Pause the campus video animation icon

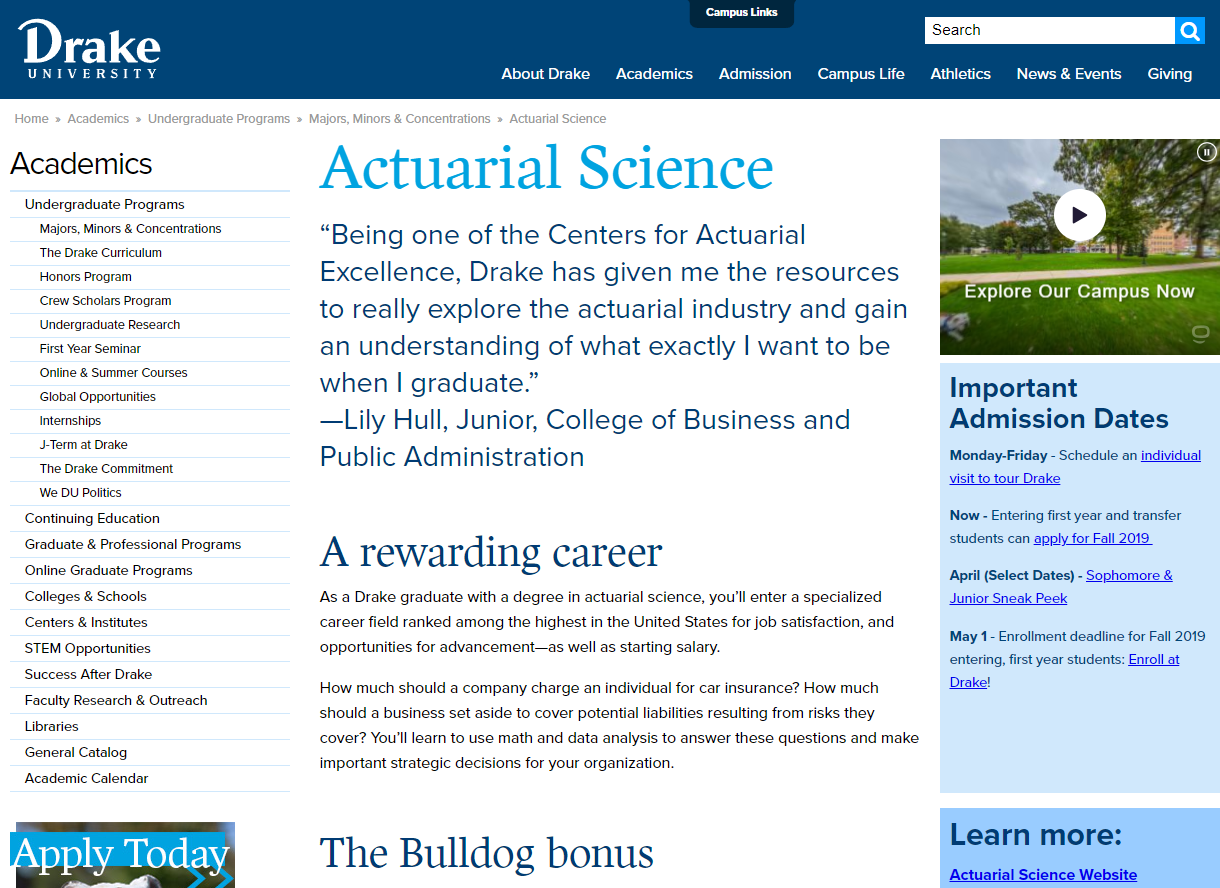point(1206,153)
